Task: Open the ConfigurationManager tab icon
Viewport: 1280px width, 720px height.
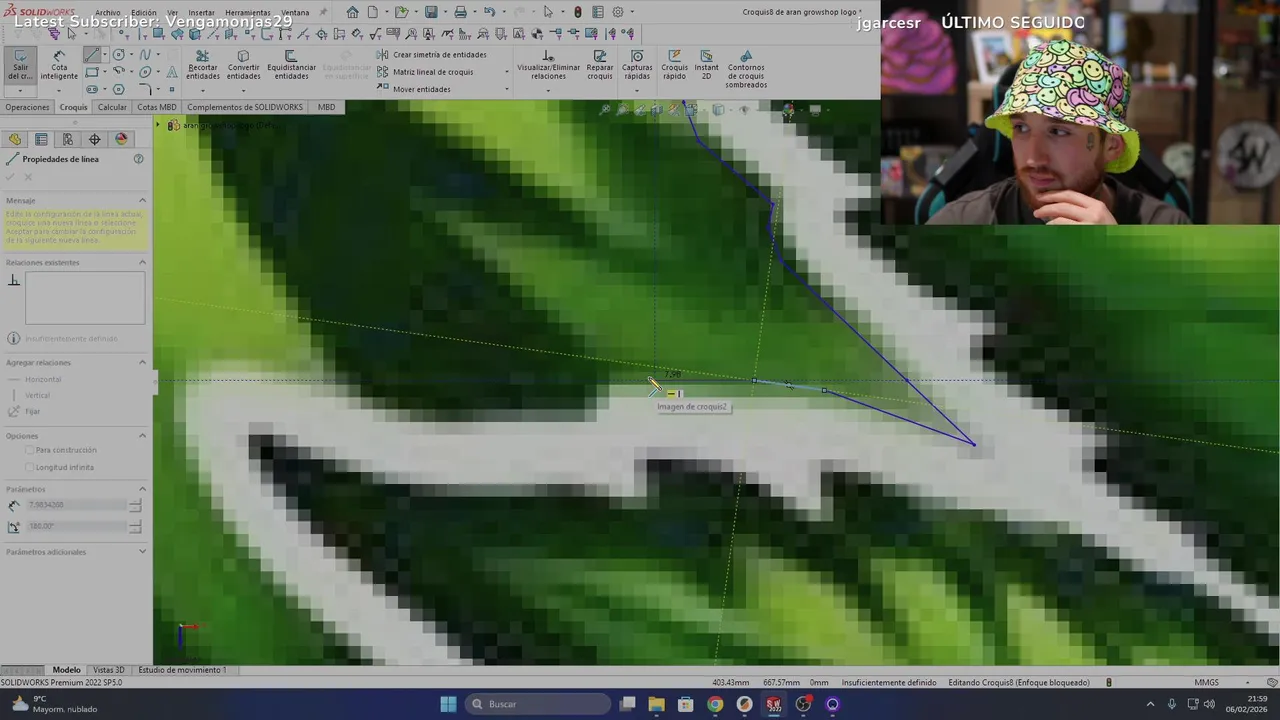Action: click(67, 139)
